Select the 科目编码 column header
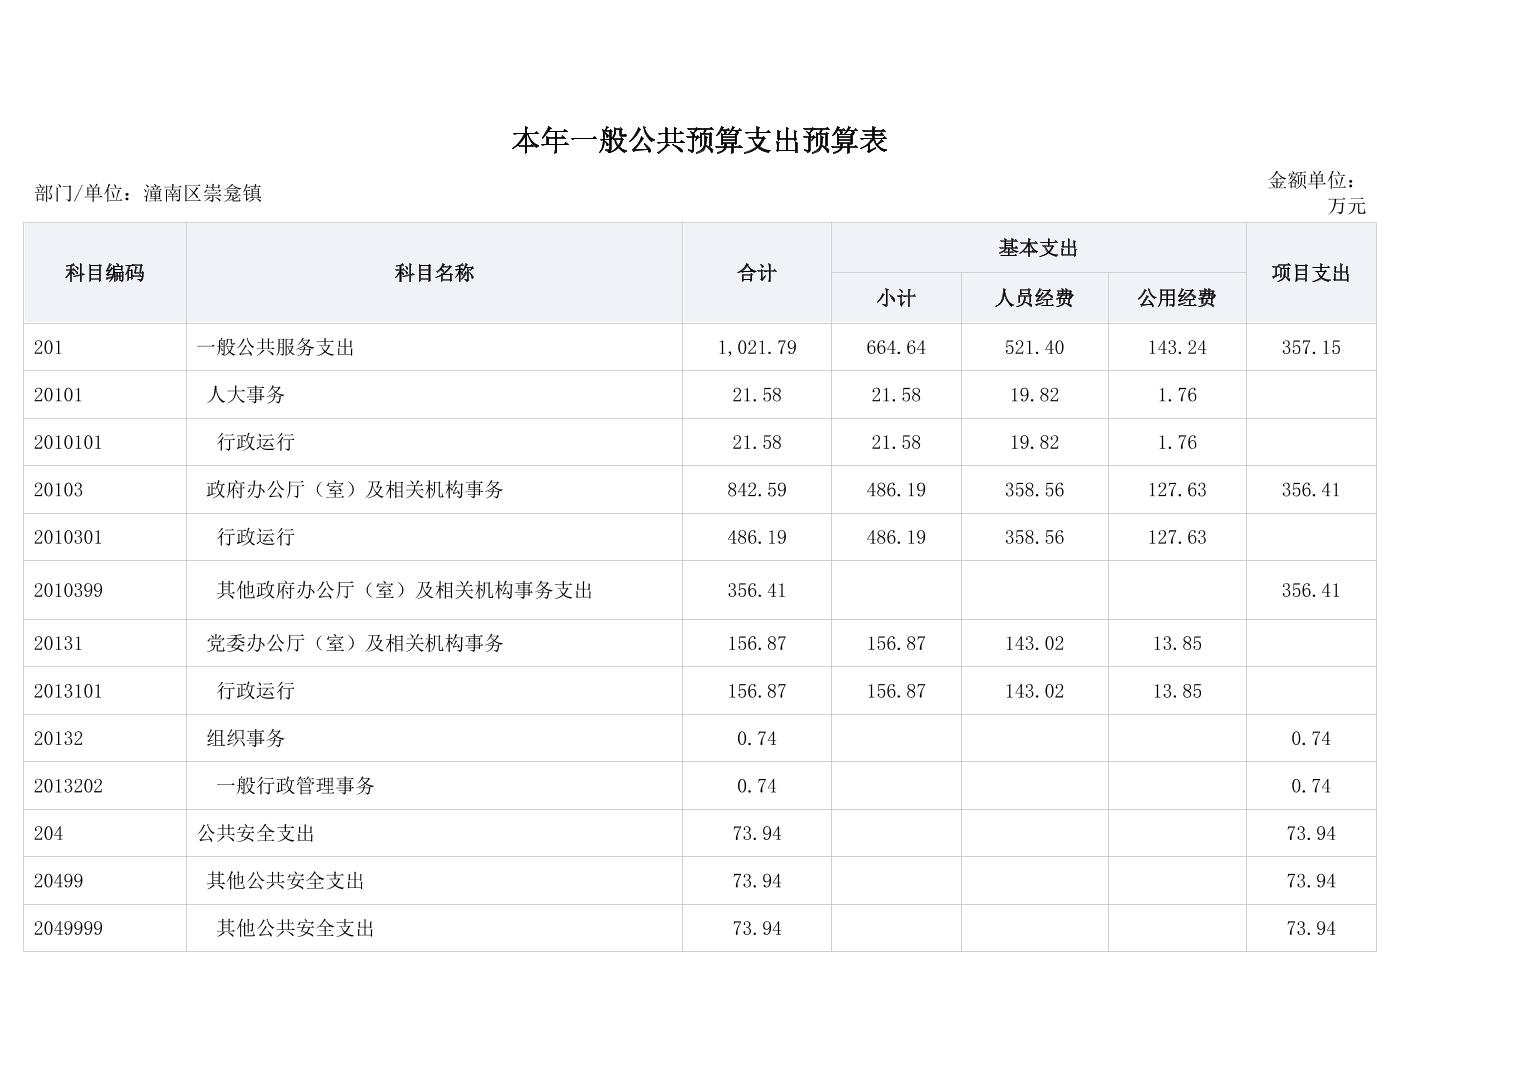 104,273
